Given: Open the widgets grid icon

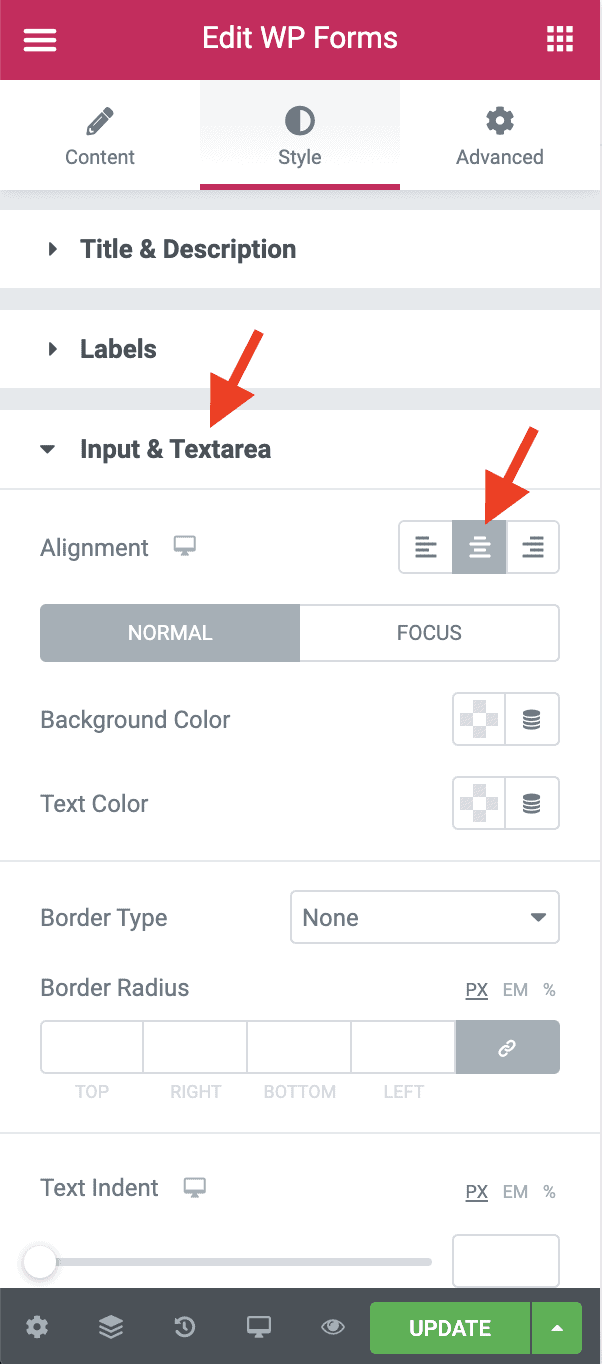Looking at the screenshot, I should coord(560,40).
